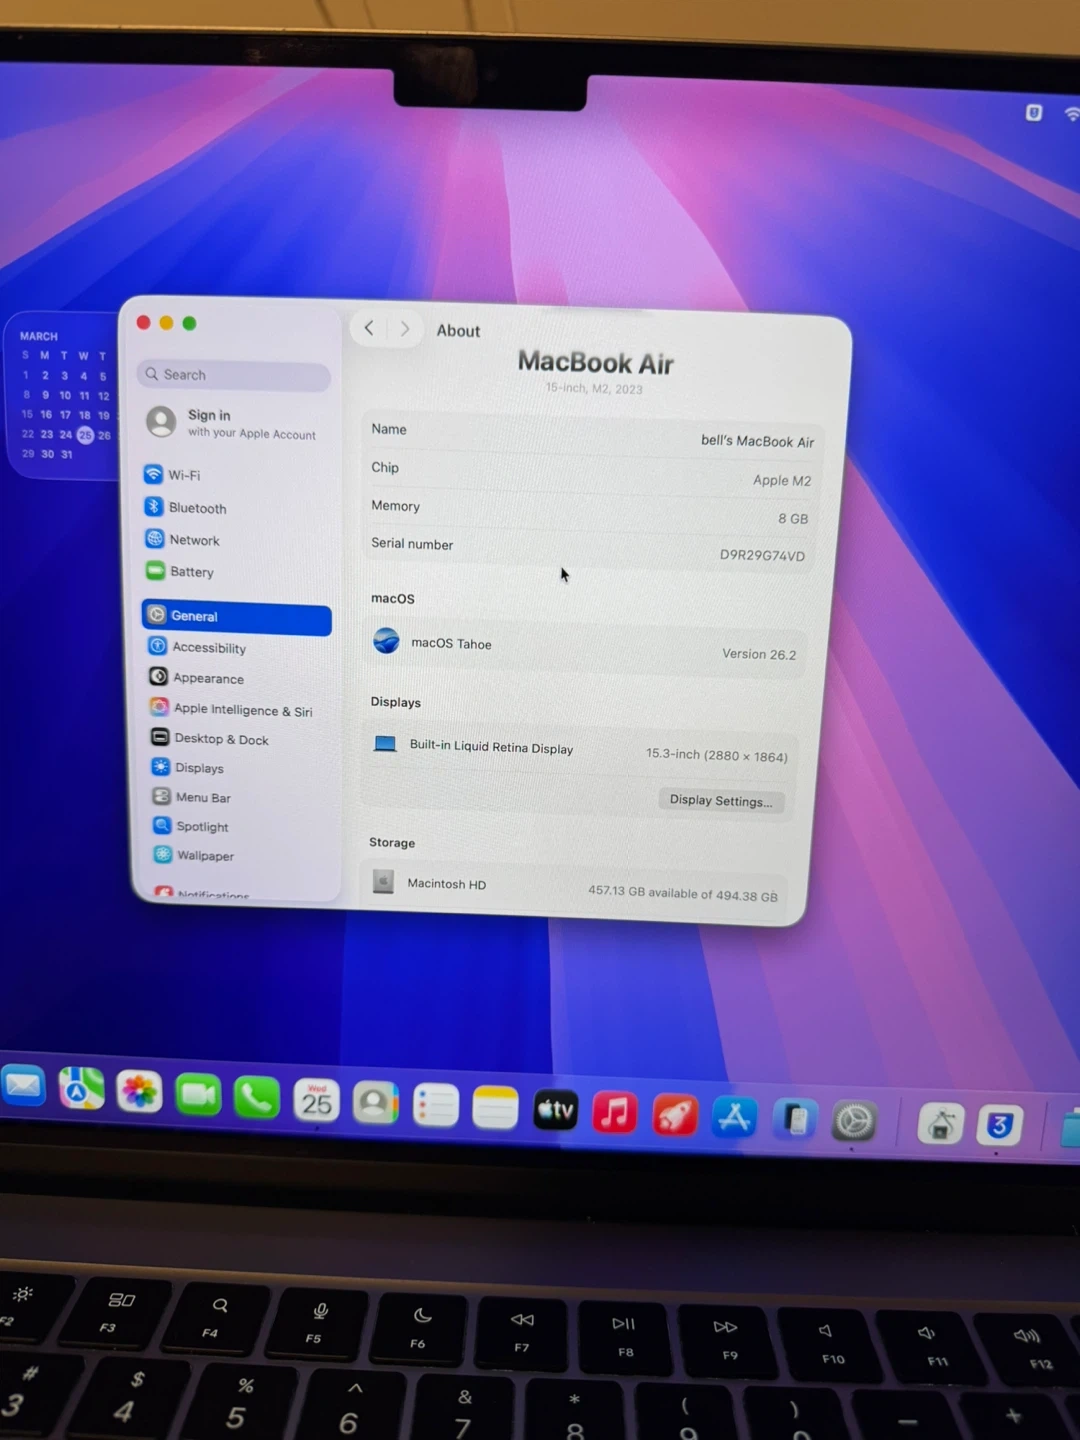Click the Wi-Fi status icon in menu bar
The width and height of the screenshot is (1080, 1440).
coord(1071,114)
